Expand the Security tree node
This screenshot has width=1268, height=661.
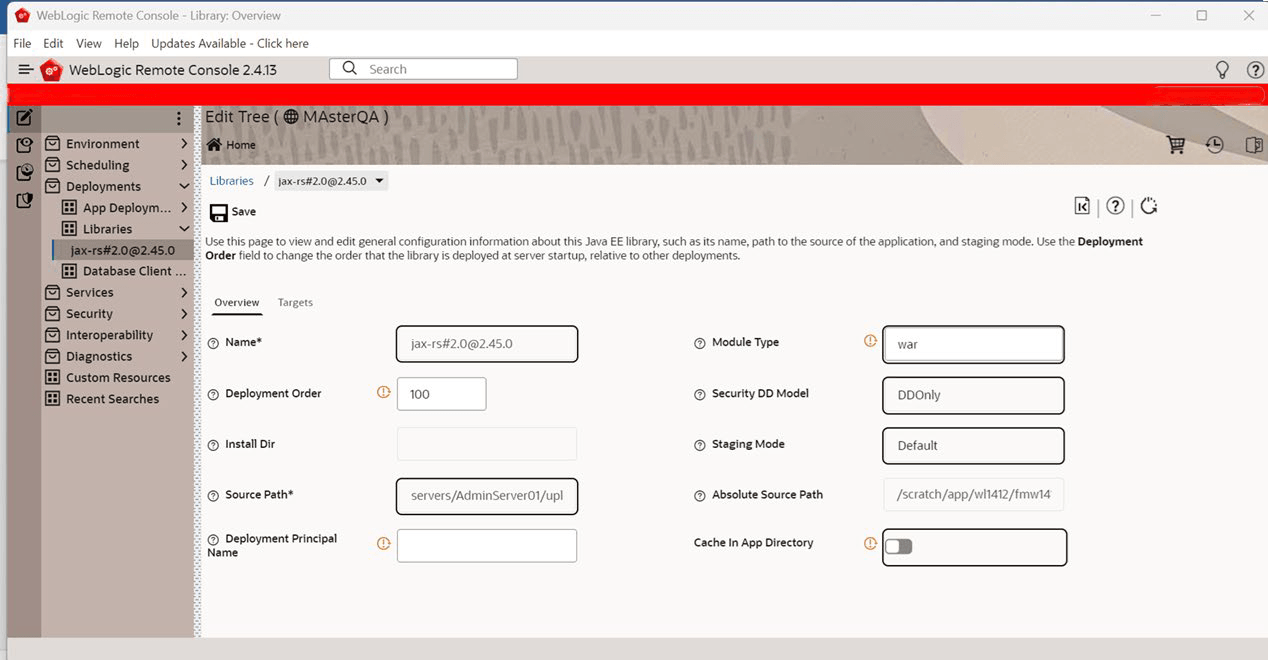click(x=184, y=314)
